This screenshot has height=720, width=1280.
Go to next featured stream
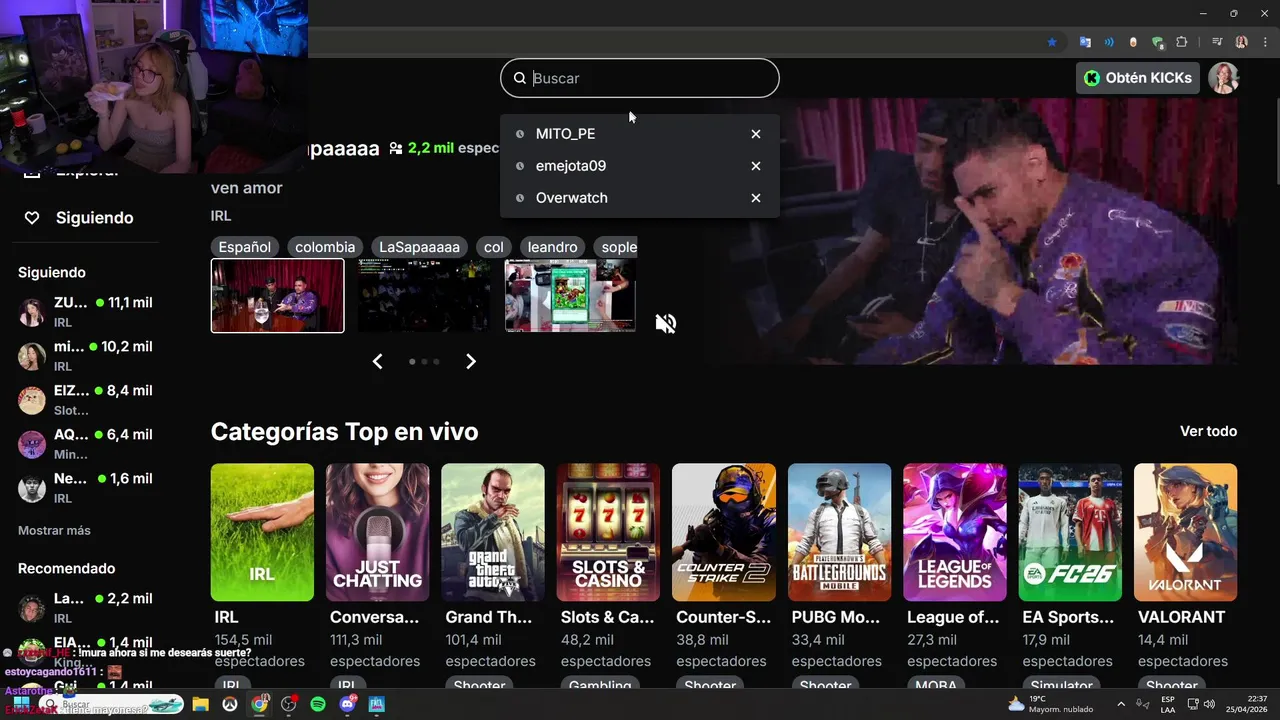471,362
